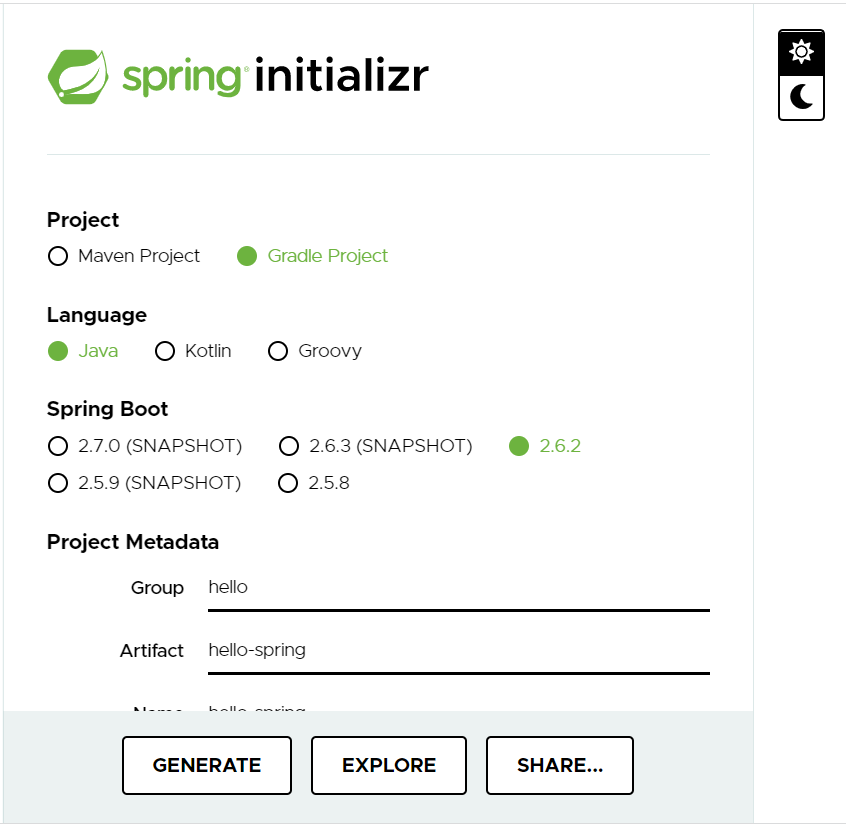This screenshot has width=846, height=830.
Task: Click the Artifact input field
Action: click(x=458, y=651)
